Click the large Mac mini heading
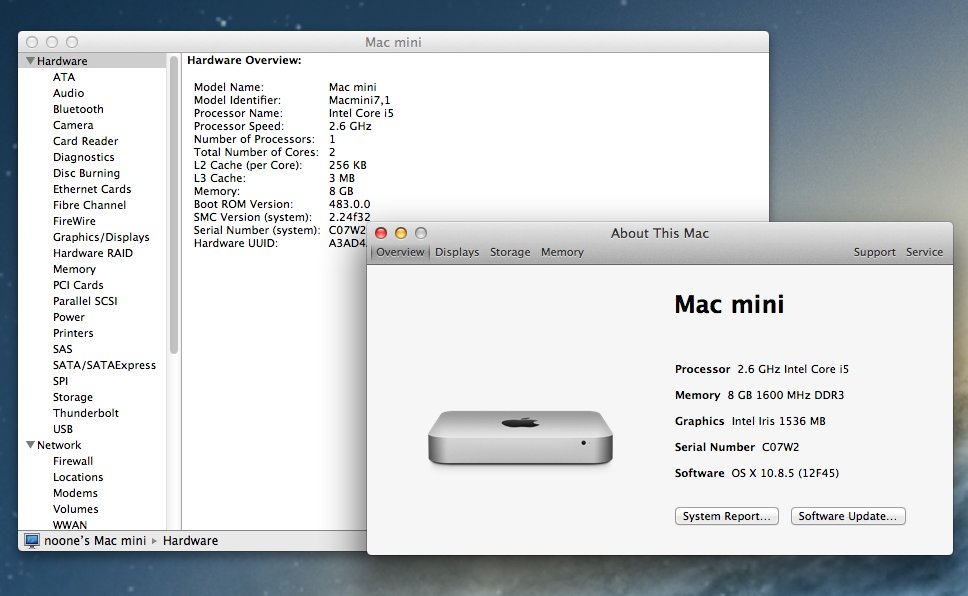This screenshot has width=968, height=596. 729,304
